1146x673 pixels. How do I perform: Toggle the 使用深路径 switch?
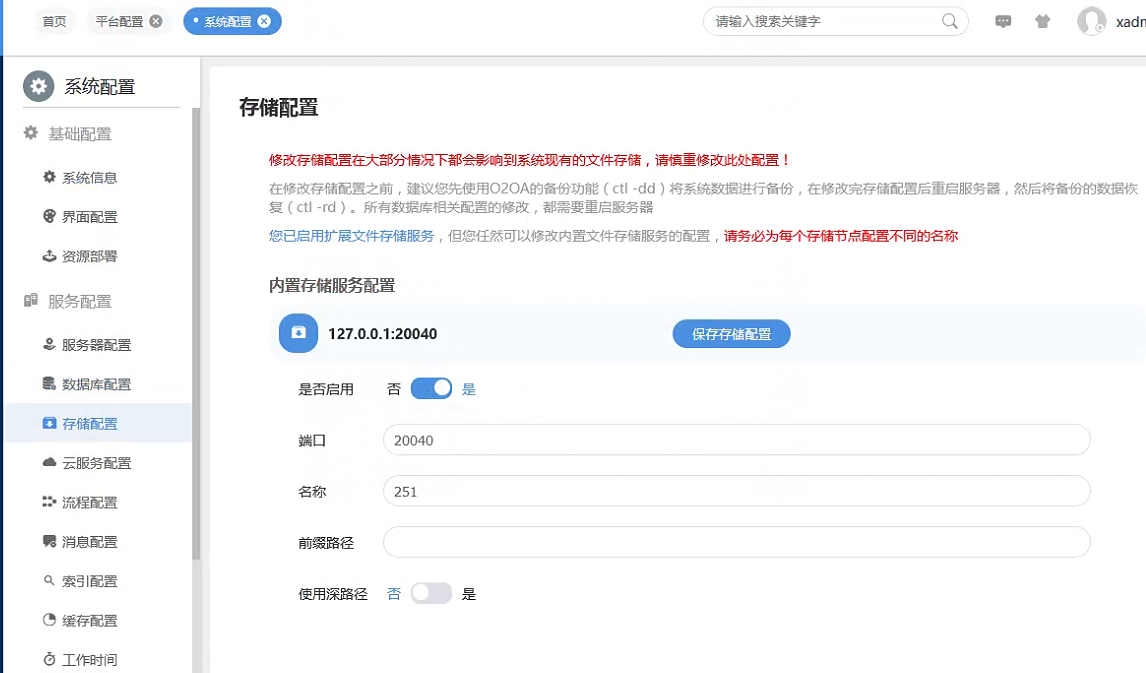(x=431, y=593)
